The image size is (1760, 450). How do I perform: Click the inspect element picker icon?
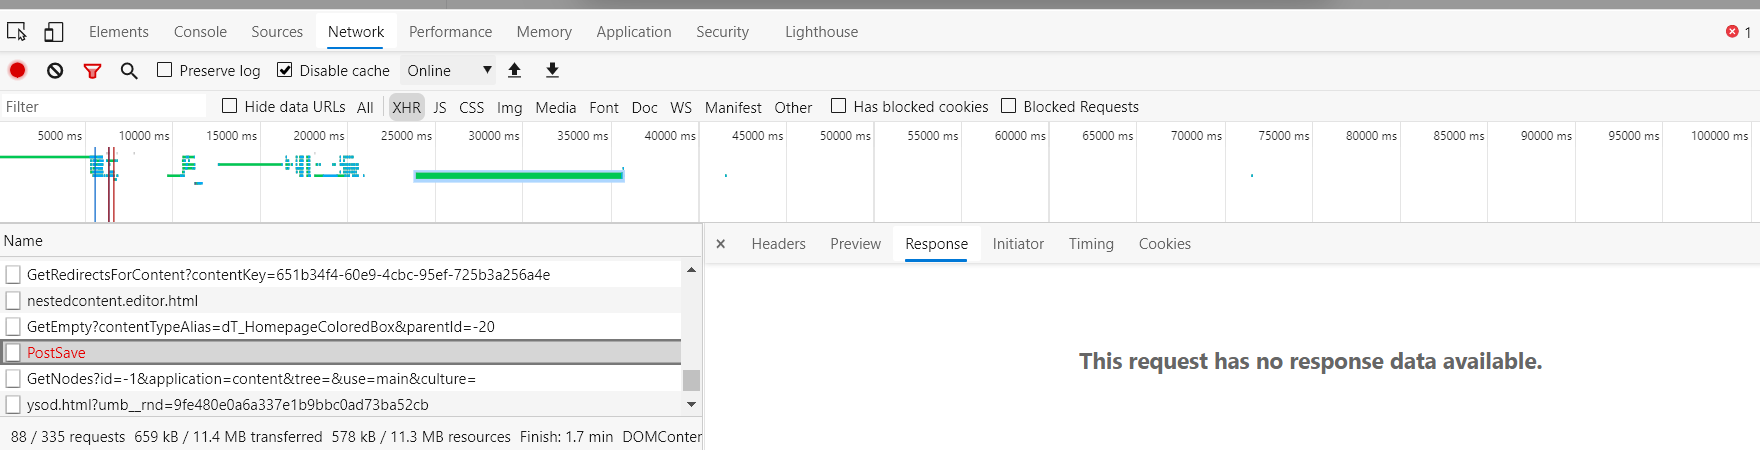(17, 32)
